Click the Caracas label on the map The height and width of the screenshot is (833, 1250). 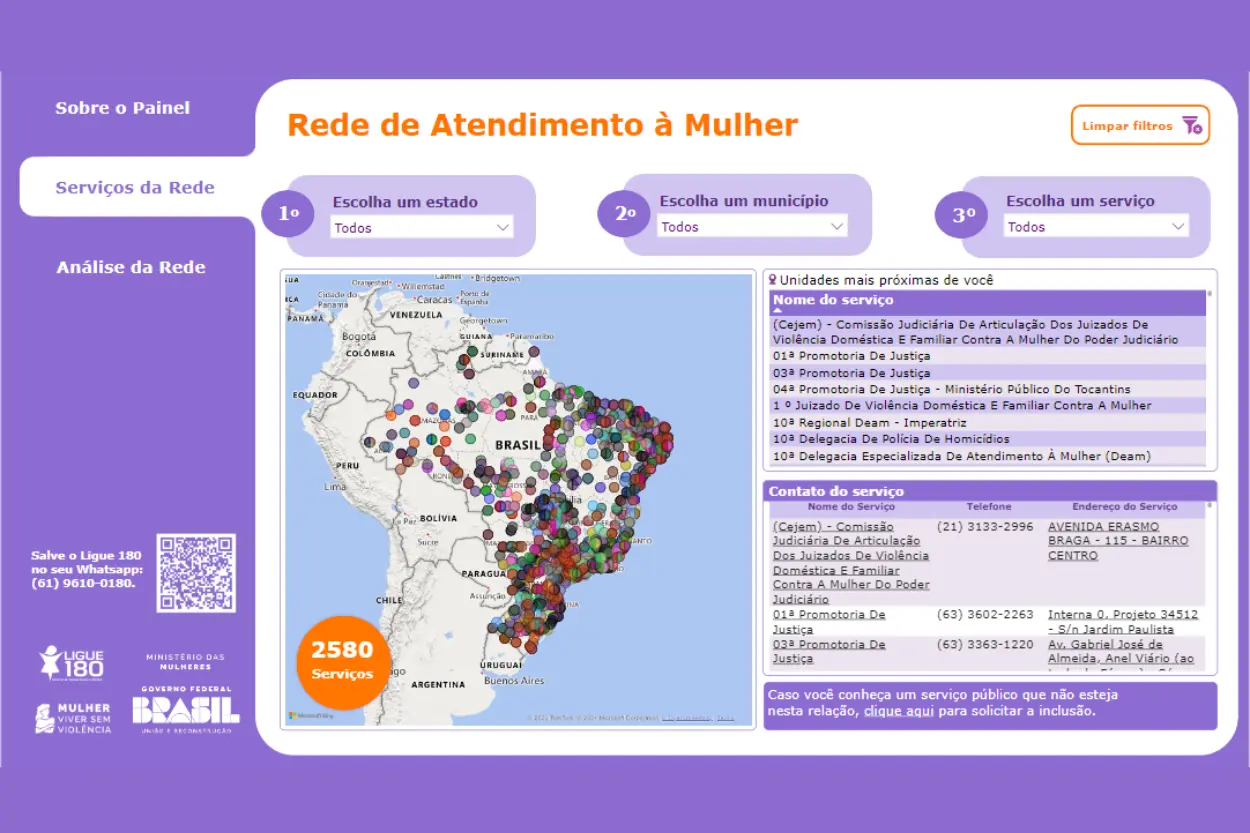pyautogui.click(x=434, y=299)
